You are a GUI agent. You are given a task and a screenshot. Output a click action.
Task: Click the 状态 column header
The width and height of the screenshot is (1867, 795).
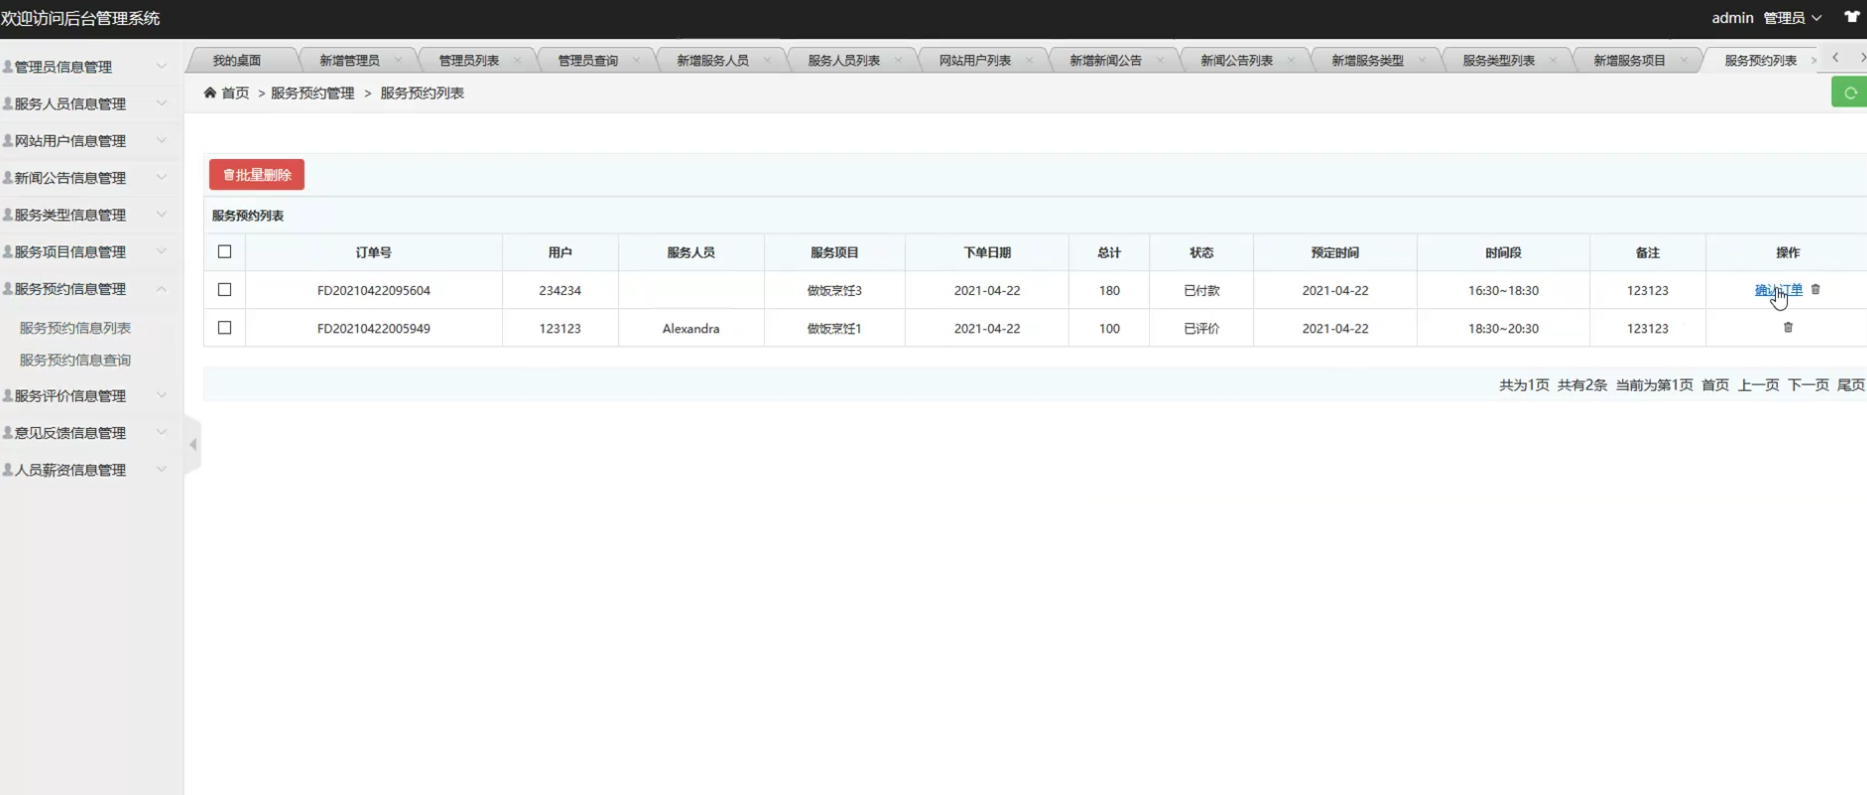pyautogui.click(x=1201, y=253)
